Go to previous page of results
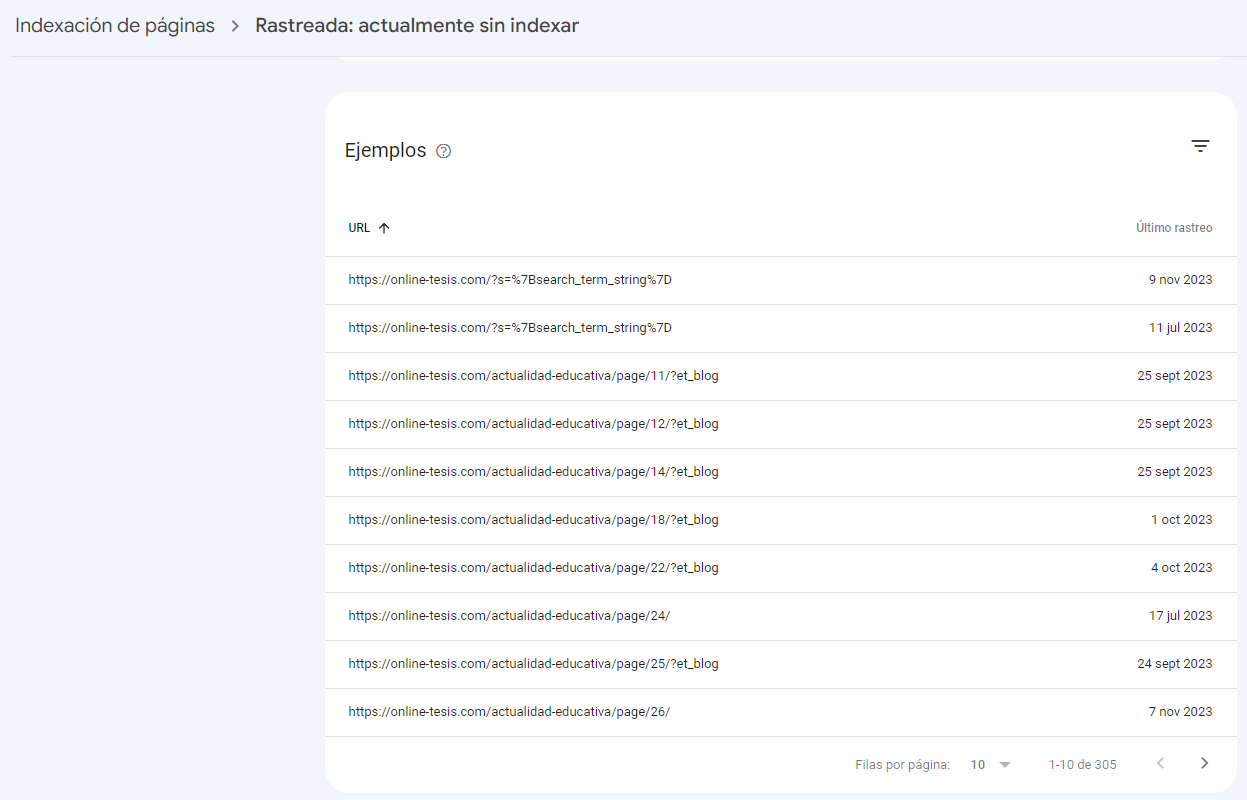This screenshot has width=1247, height=800. pos(1160,764)
